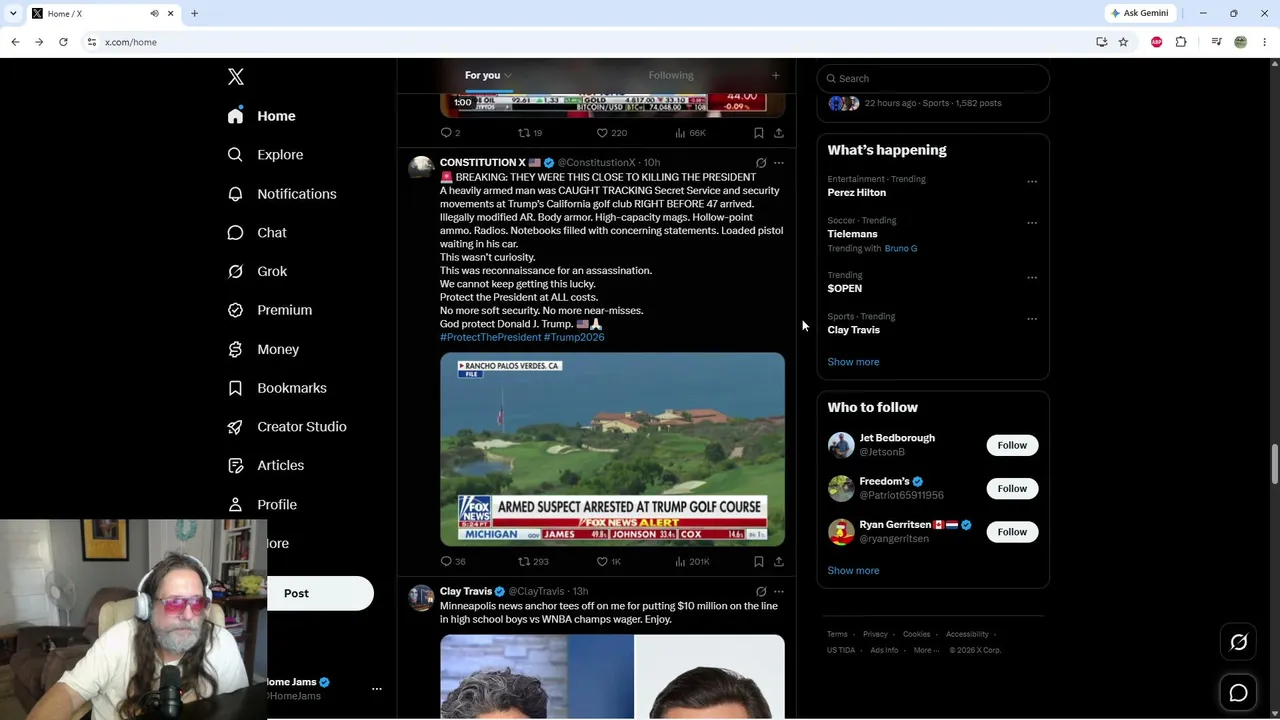Open the Privacy footer link
Image resolution: width=1280 pixels, height=720 pixels.
coord(875,634)
